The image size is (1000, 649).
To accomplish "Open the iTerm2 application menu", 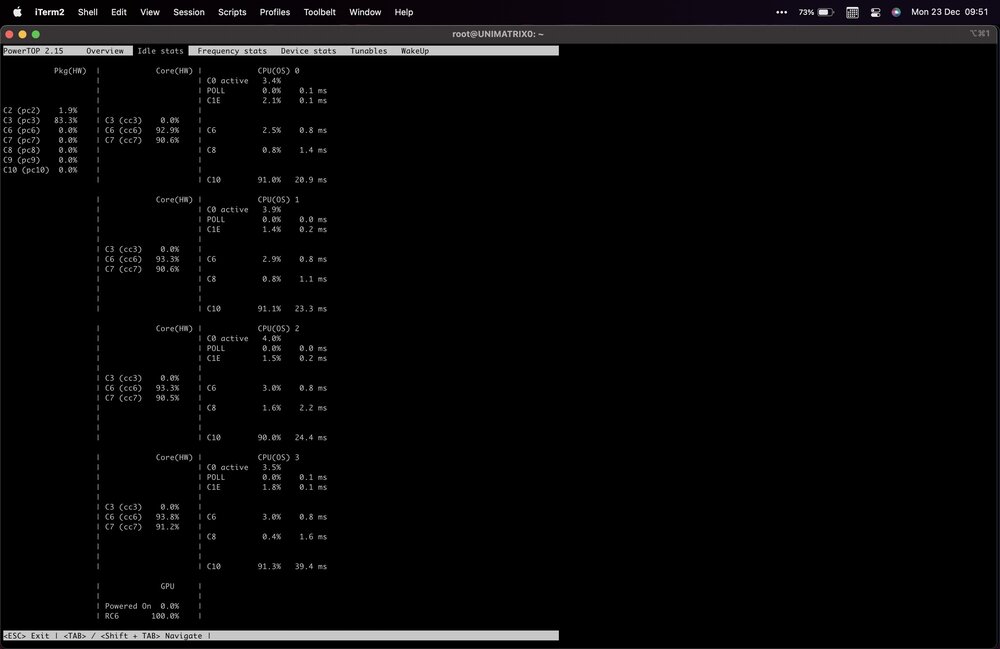I will [x=49, y=12].
